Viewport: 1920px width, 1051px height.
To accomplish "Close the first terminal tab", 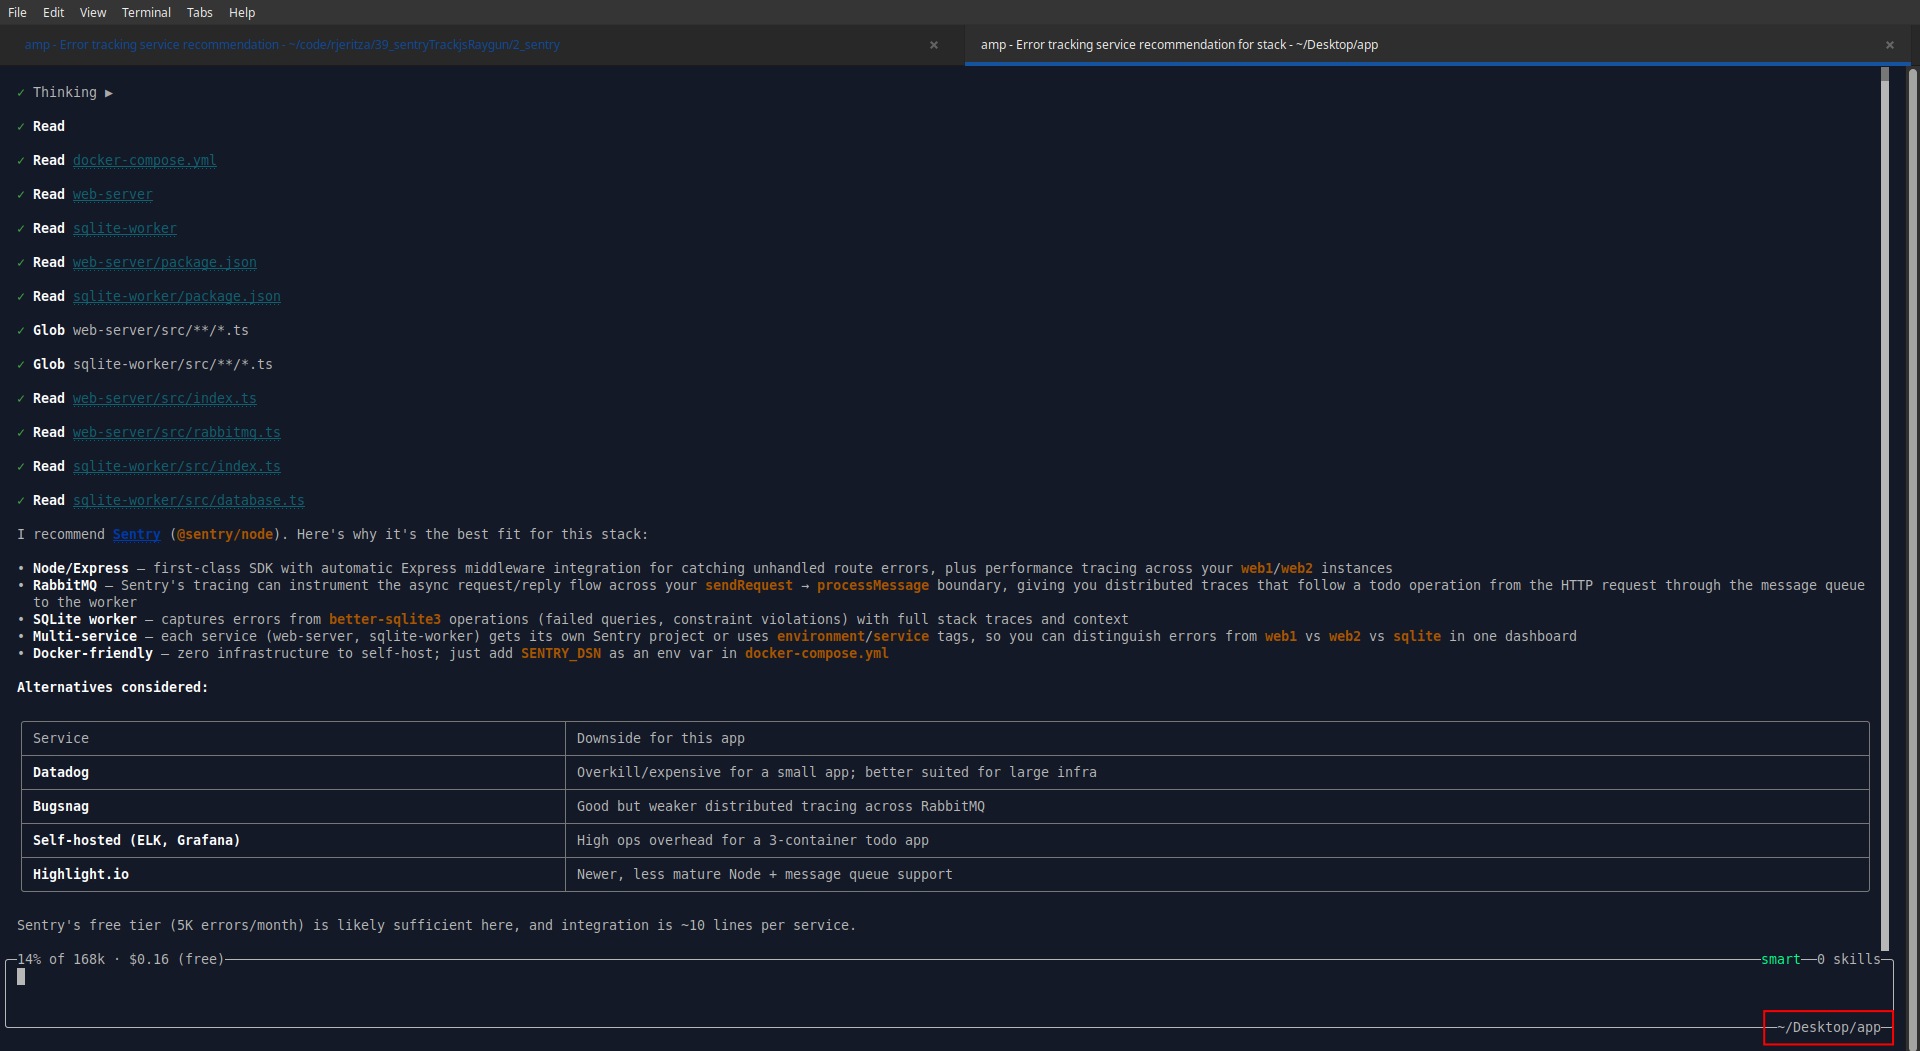I will click(x=933, y=45).
